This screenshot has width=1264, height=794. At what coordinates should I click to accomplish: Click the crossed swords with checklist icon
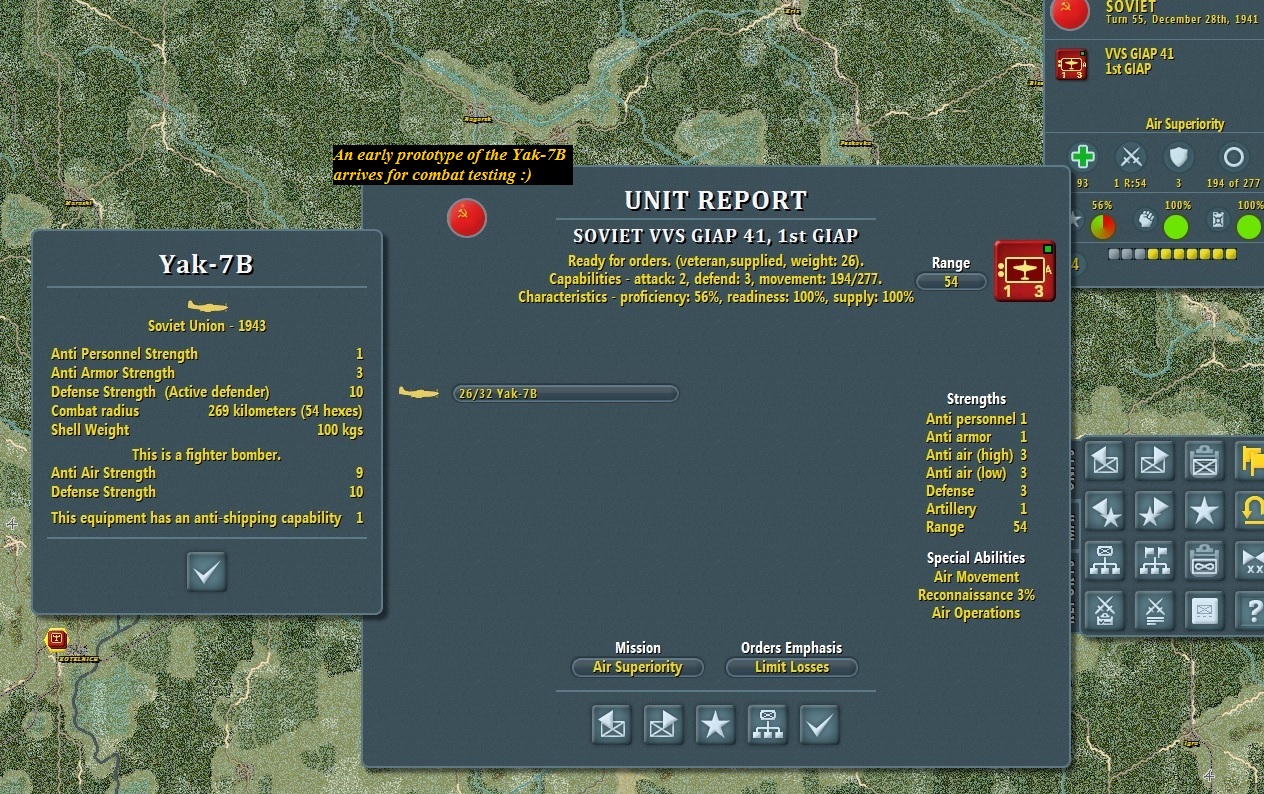pyautogui.click(x=1104, y=609)
